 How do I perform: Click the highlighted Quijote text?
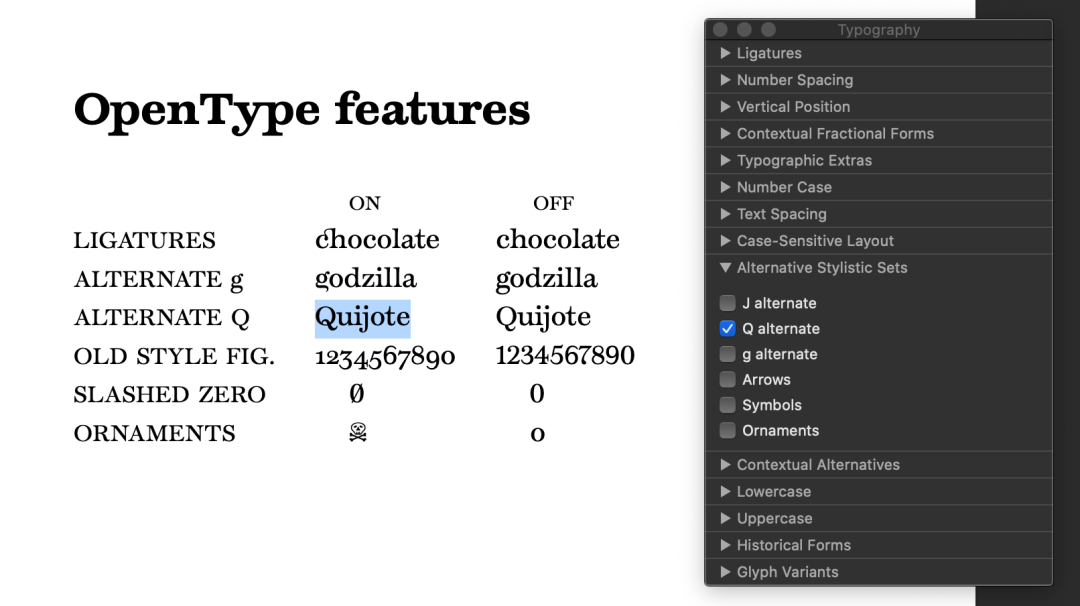pyautogui.click(x=362, y=318)
